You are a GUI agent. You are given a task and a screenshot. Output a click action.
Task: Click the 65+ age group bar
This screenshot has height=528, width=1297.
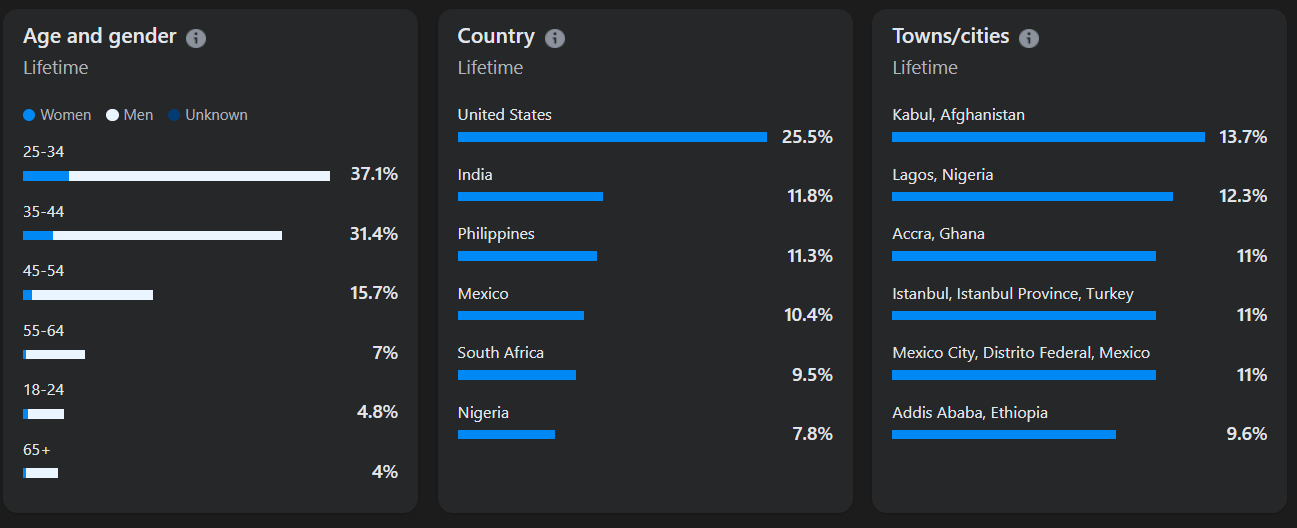click(x=41, y=473)
